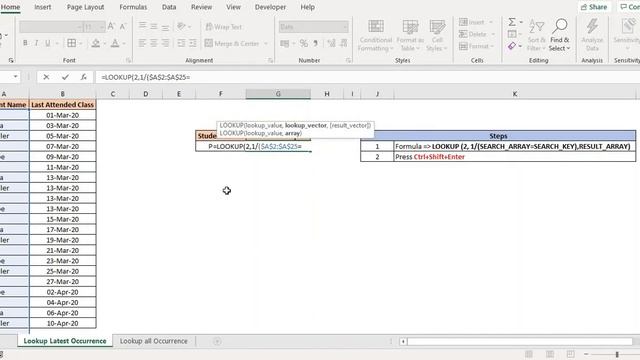Image resolution: width=640 pixels, height=360 pixels.
Task: Toggle Italic formatting
Action: click(36, 43)
